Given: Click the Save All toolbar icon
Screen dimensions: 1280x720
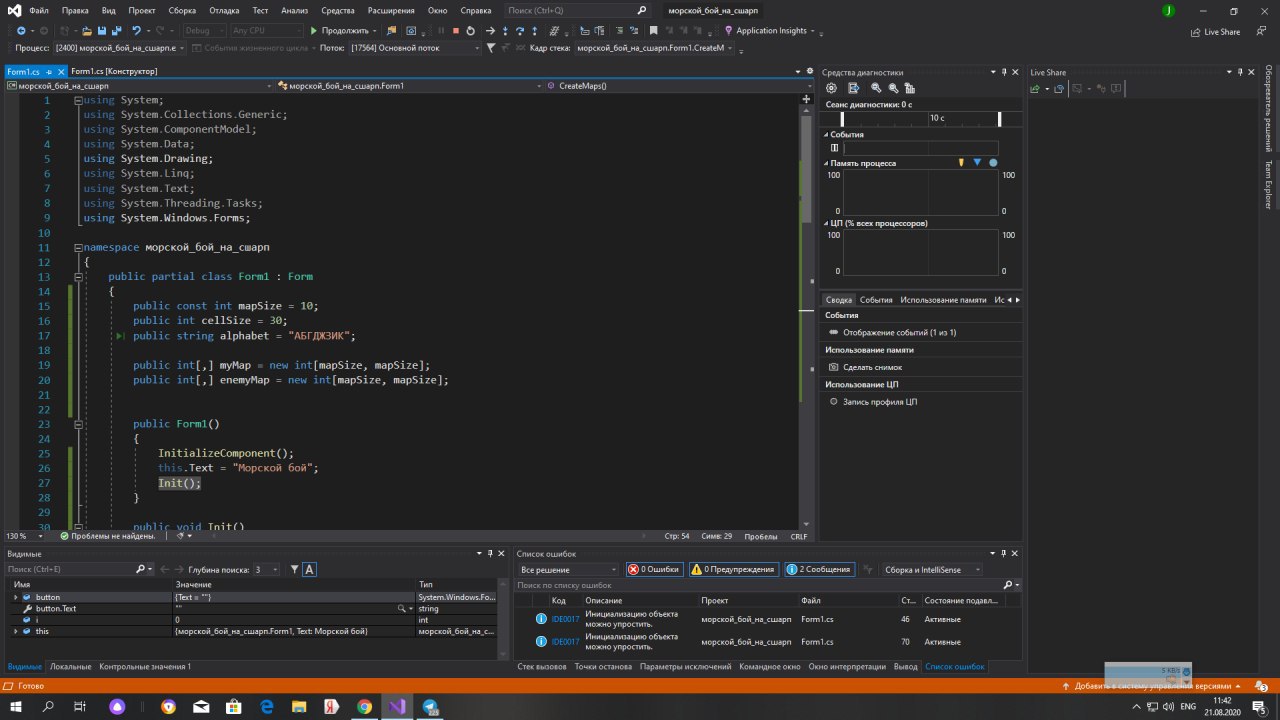Looking at the screenshot, I should tap(117, 31).
